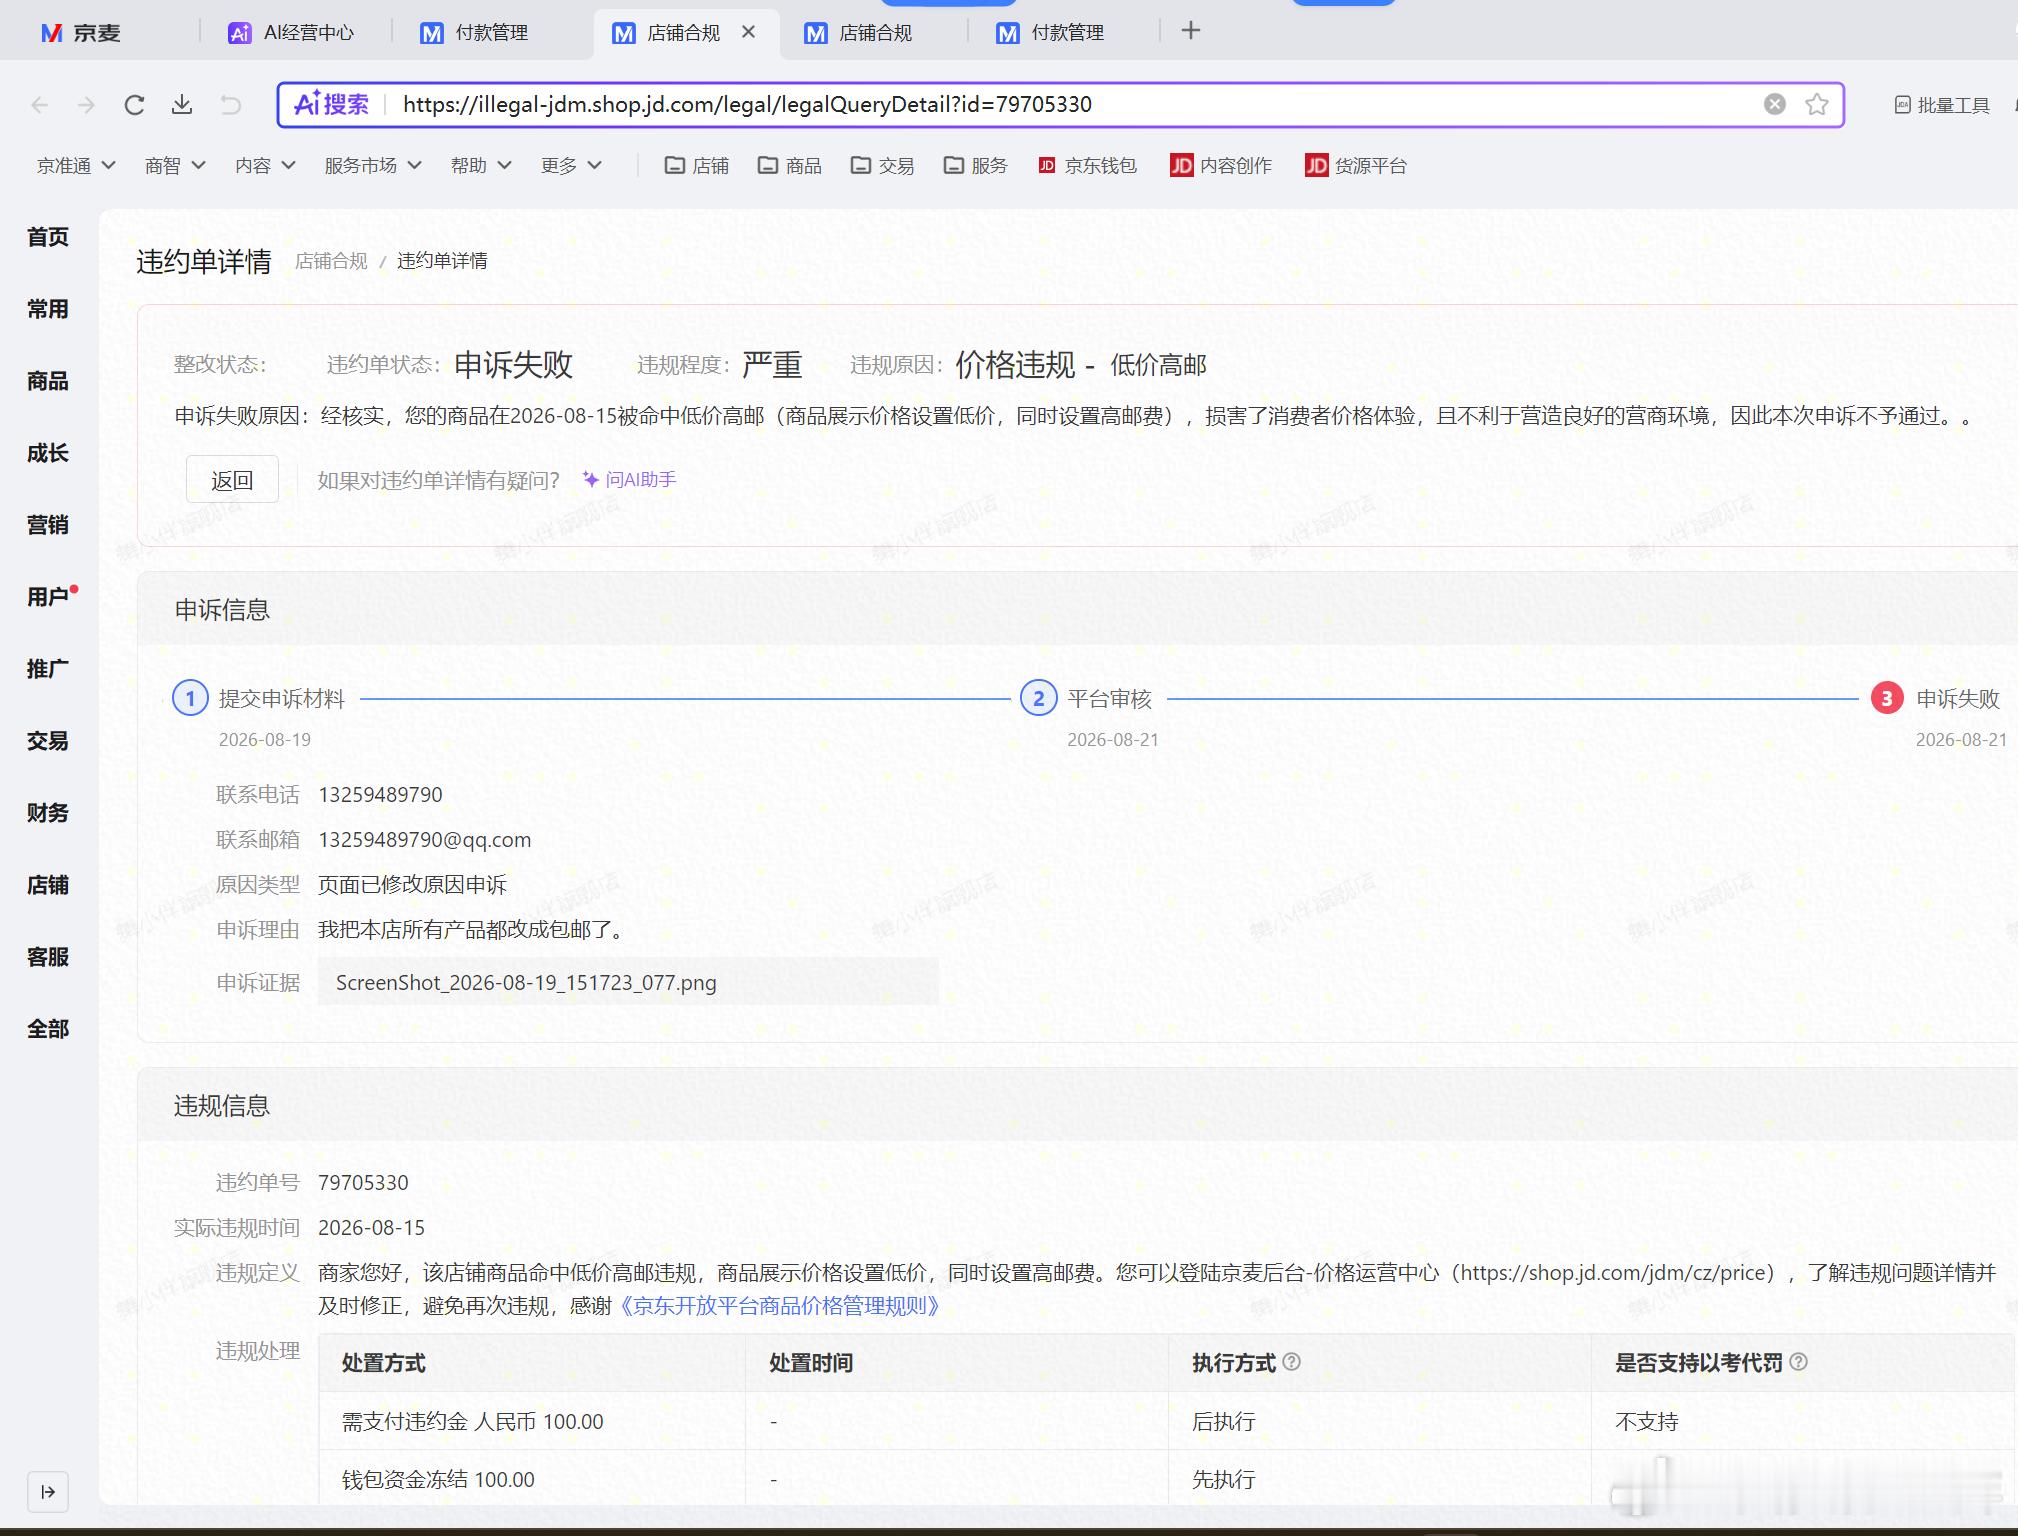Switch to the first 付款管理 tab
The image size is (2018, 1536).
click(474, 33)
